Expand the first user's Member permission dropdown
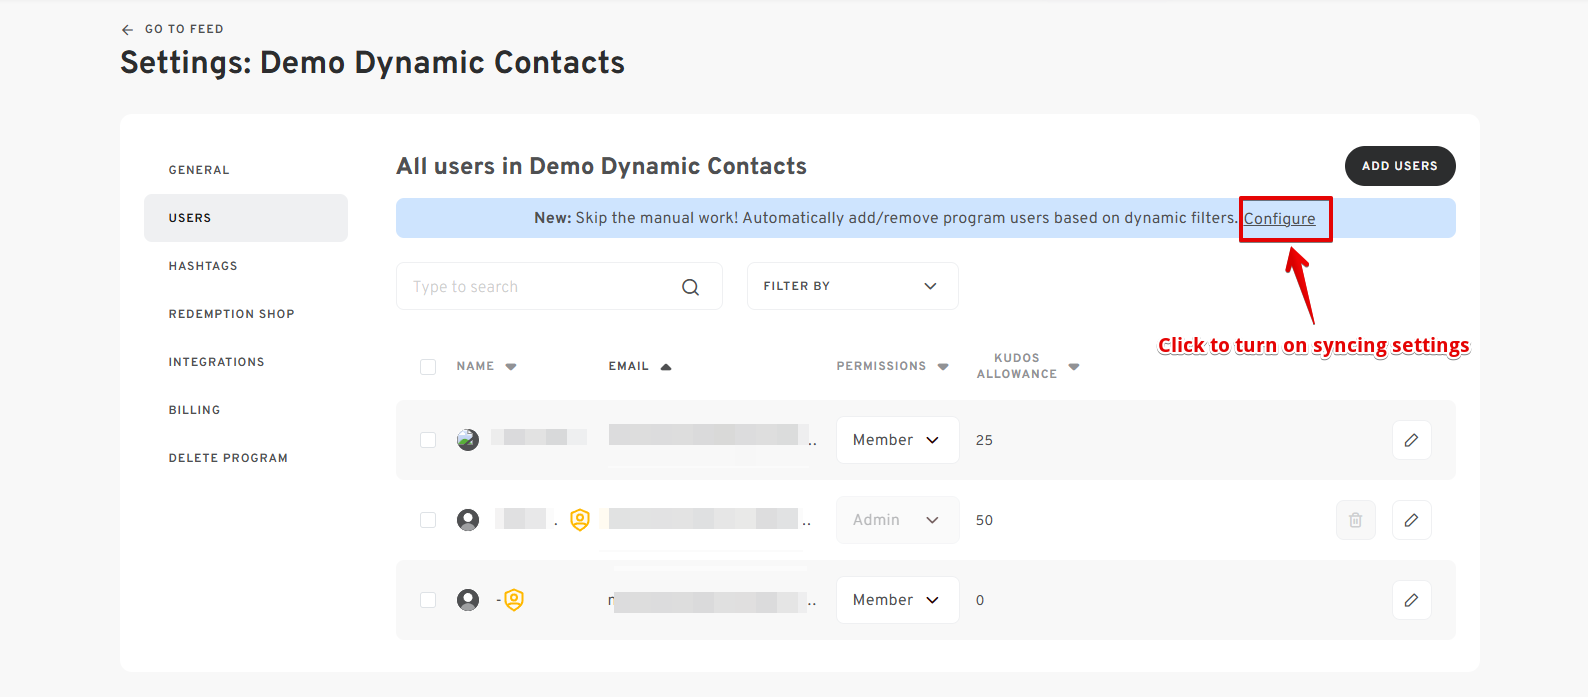The width and height of the screenshot is (1588, 697). pyautogui.click(x=897, y=440)
